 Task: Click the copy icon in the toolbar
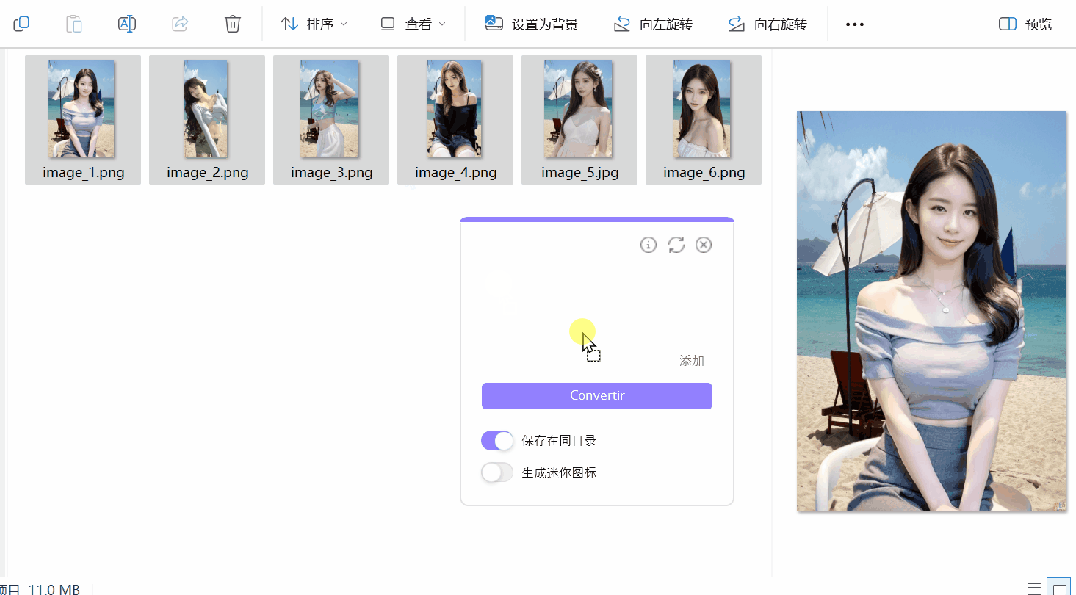click(x=21, y=24)
